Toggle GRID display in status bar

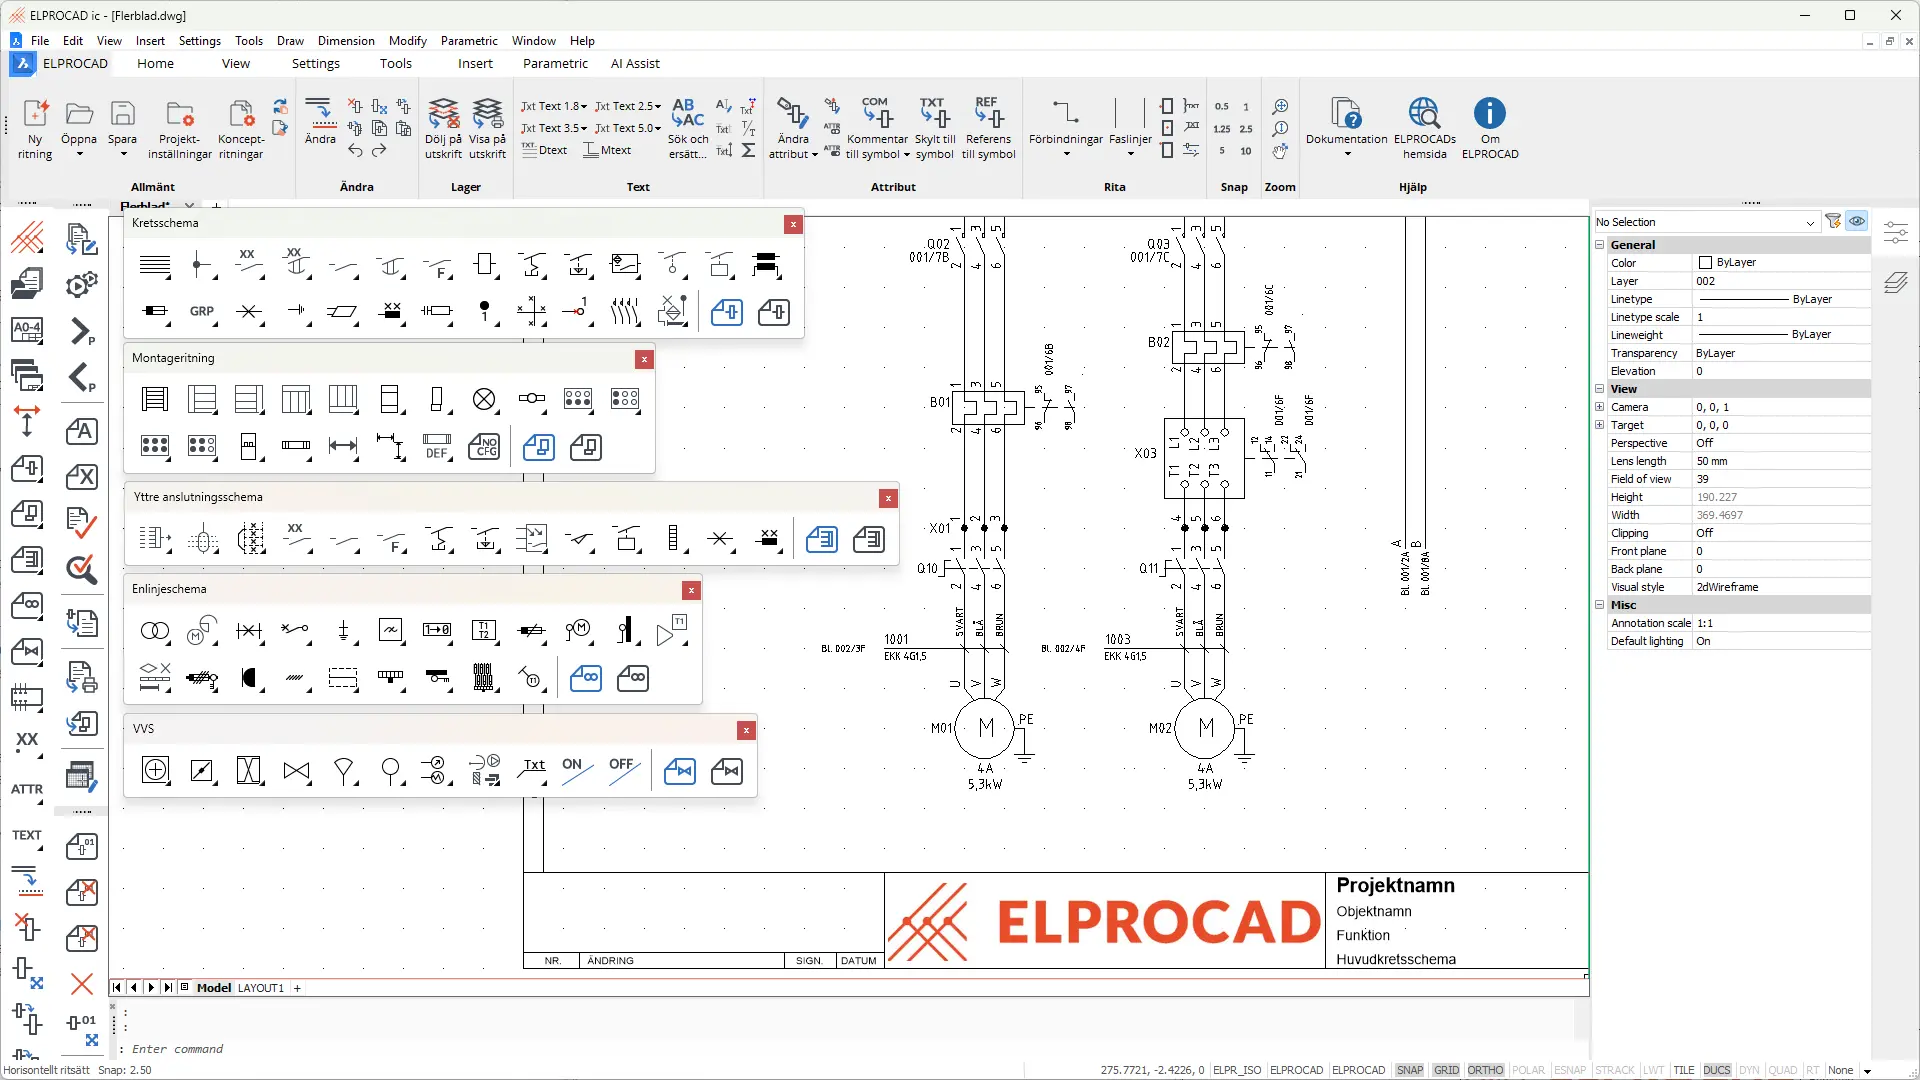(1446, 1070)
